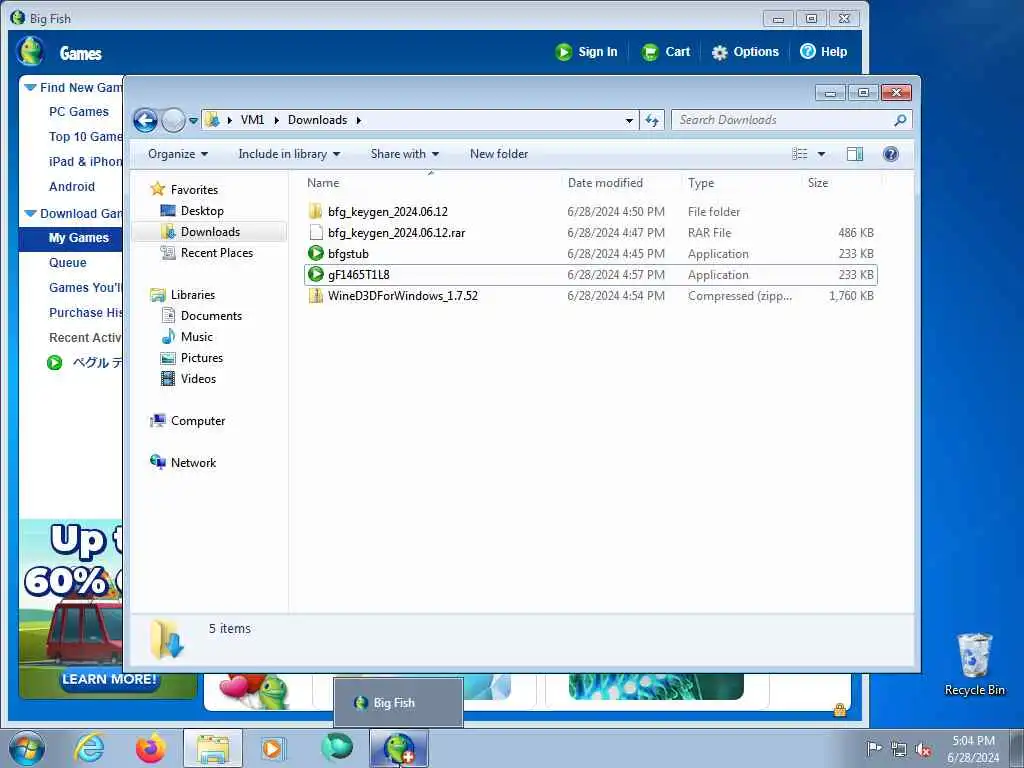Image resolution: width=1024 pixels, height=768 pixels.
Task: Open Queue in Big Fish sidebar
Action: point(67,263)
